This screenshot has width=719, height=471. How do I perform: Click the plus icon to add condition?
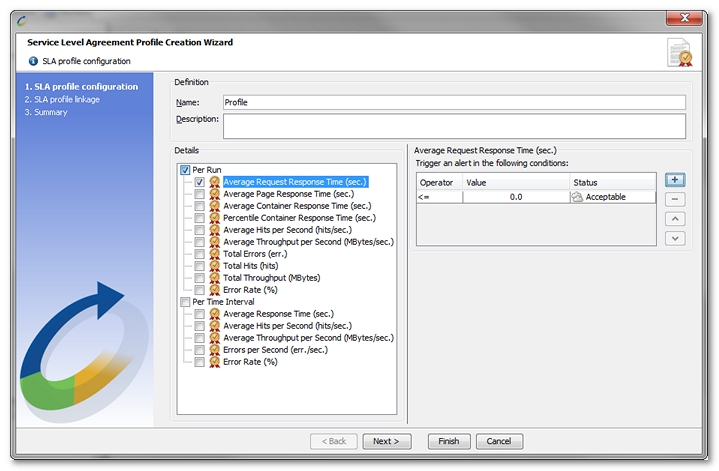(x=675, y=180)
